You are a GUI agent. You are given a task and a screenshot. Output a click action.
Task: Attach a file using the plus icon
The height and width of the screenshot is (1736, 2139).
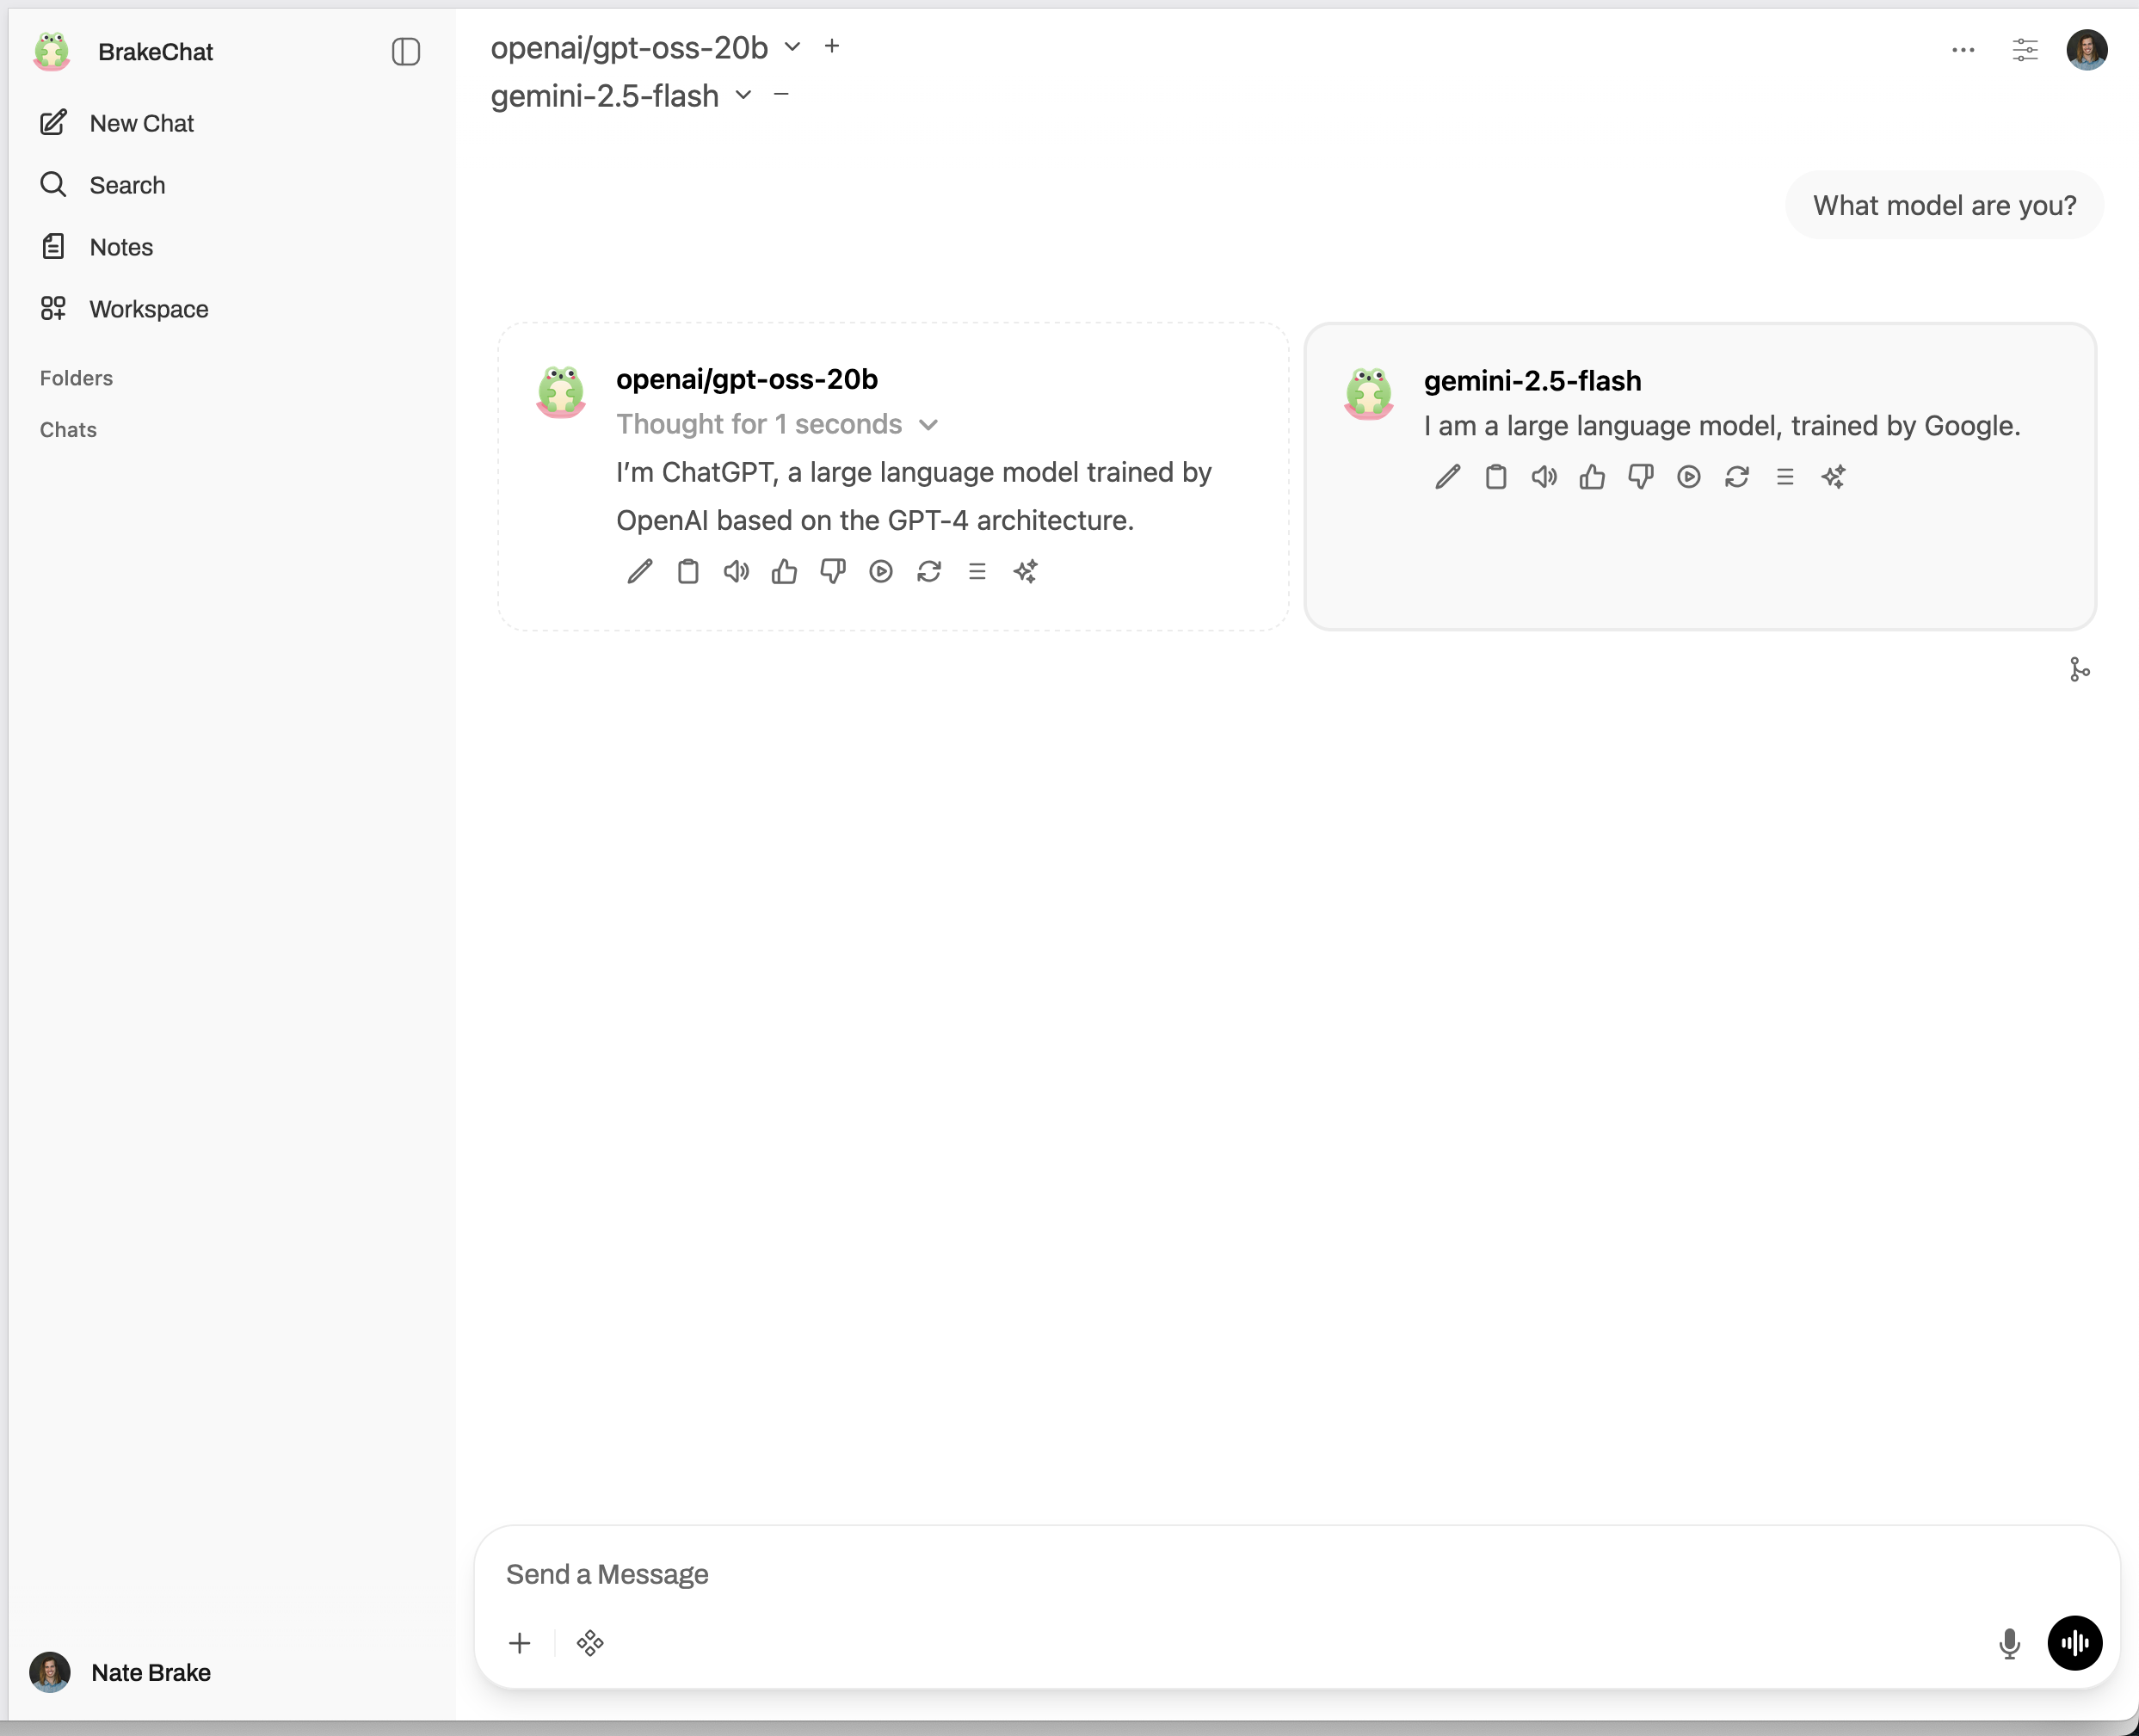click(520, 1643)
